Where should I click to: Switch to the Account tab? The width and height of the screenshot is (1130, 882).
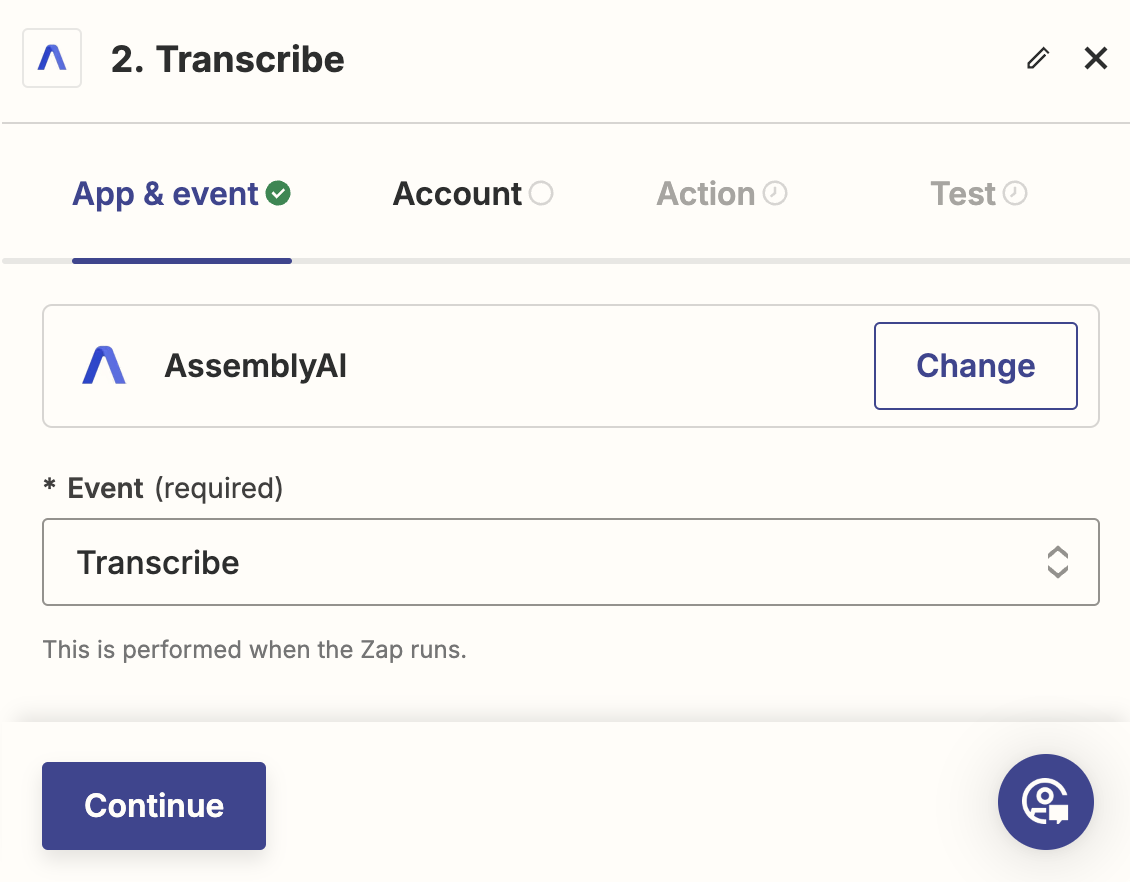pyautogui.click(x=457, y=193)
